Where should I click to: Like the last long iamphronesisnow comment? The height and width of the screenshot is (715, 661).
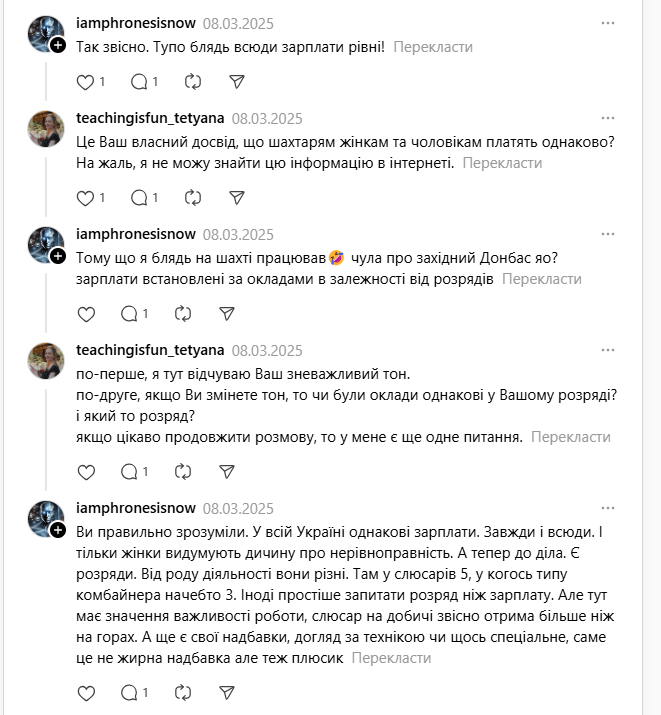pos(86,692)
